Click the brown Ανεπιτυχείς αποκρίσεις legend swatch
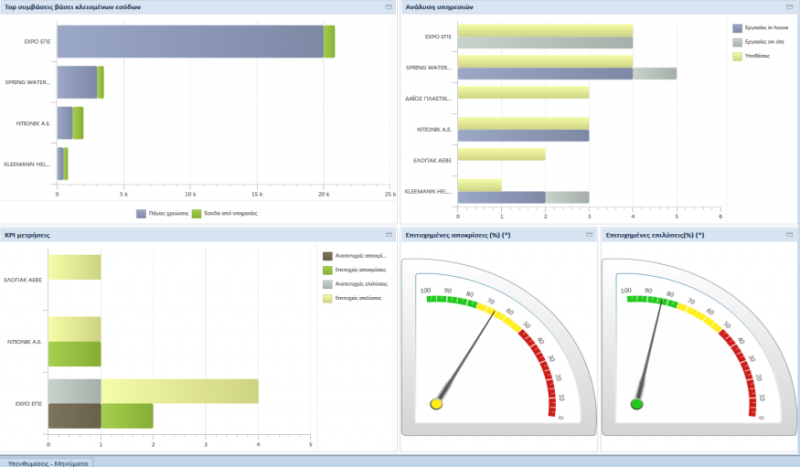The height and width of the screenshot is (467, 800). [328, 256]
